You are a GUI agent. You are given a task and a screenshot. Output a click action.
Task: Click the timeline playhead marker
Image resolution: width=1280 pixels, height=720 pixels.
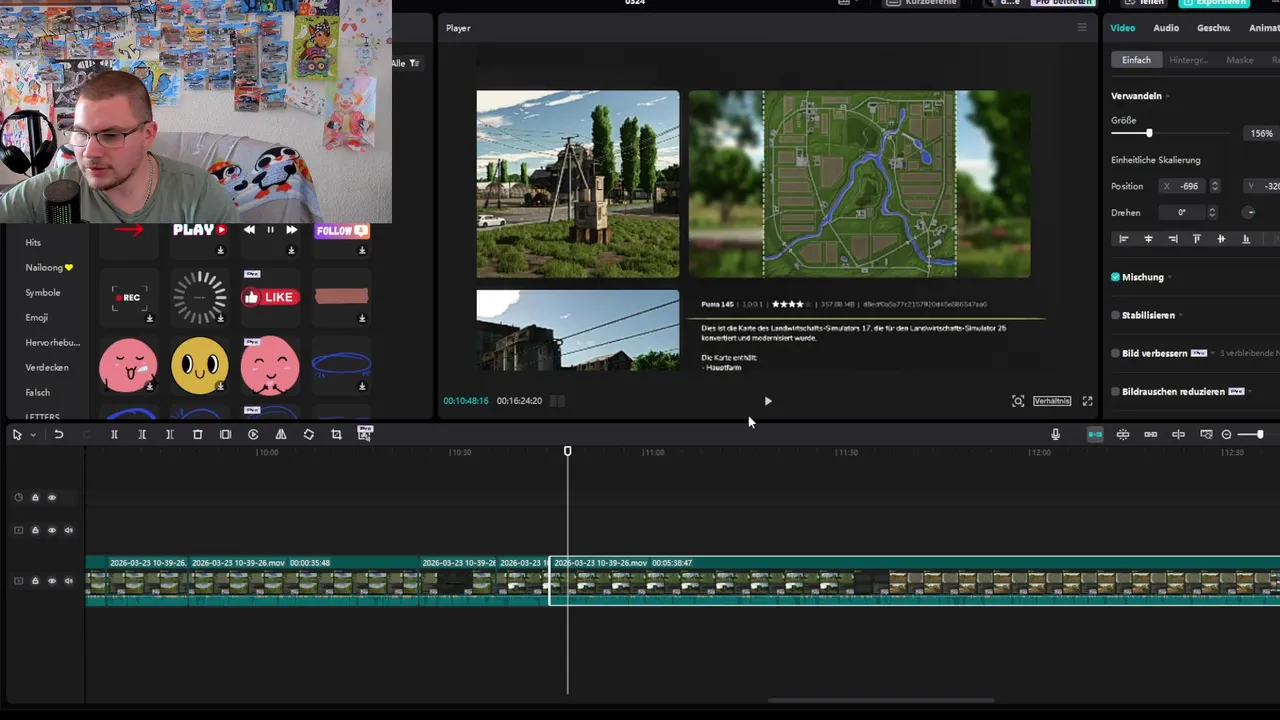click(x=568, y=452)
